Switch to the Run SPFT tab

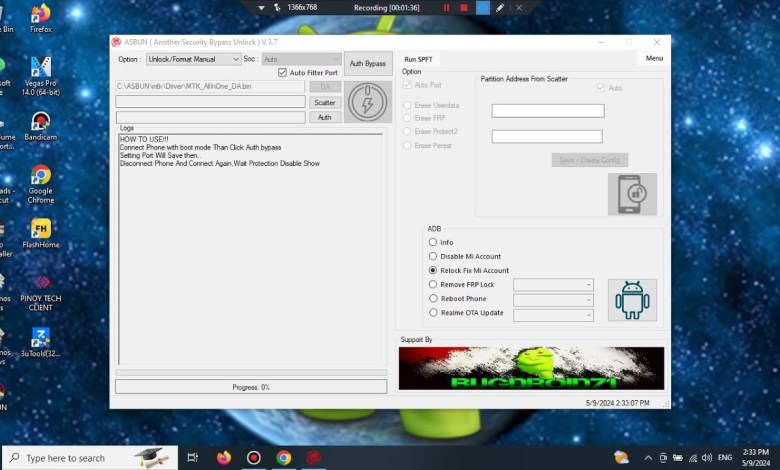[x=418, y=59]
